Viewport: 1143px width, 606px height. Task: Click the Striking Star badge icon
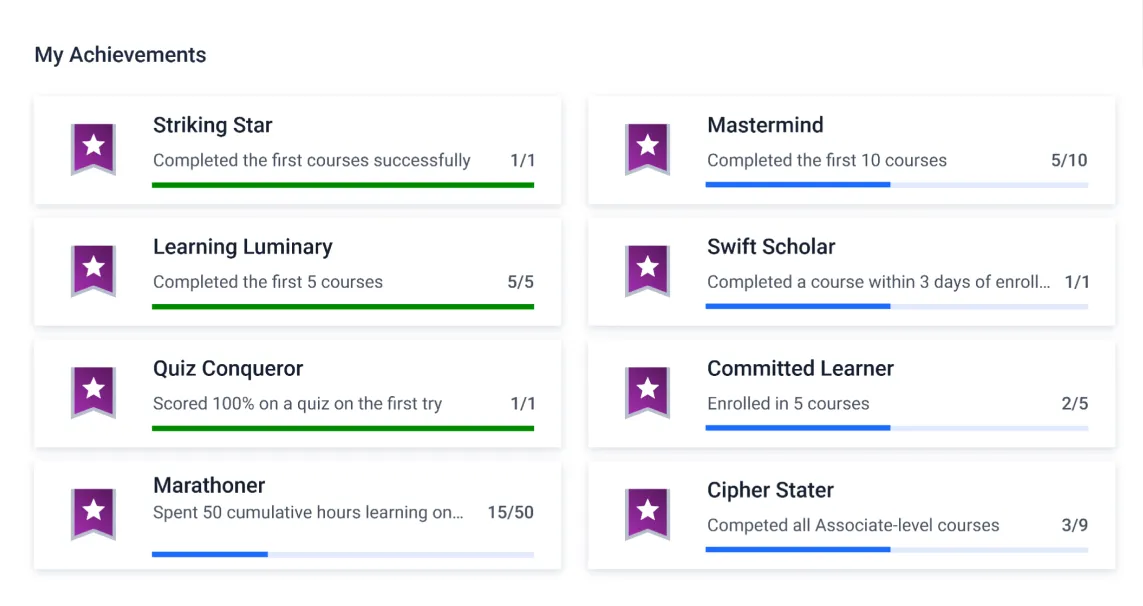(93, 149)
